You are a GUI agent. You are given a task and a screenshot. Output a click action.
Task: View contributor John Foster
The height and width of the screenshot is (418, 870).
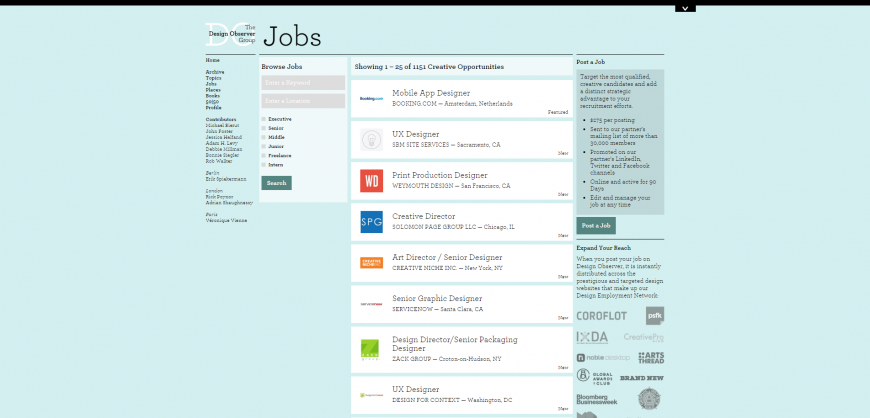(x=219, y=132)
